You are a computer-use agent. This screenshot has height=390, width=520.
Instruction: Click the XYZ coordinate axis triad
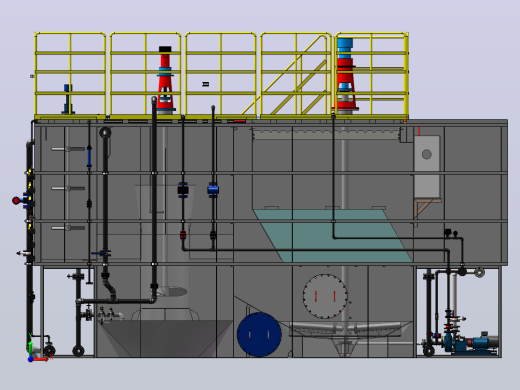(x=39, y=348)
